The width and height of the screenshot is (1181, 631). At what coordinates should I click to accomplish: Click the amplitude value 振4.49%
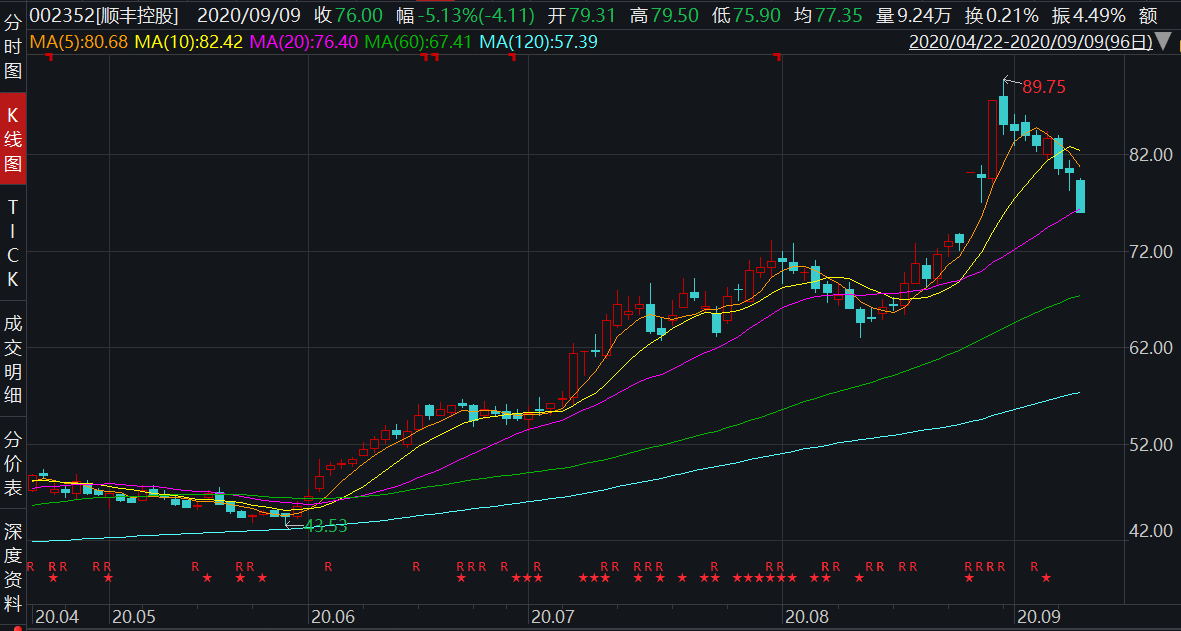pyautogui.click(x=1088, y=15)
